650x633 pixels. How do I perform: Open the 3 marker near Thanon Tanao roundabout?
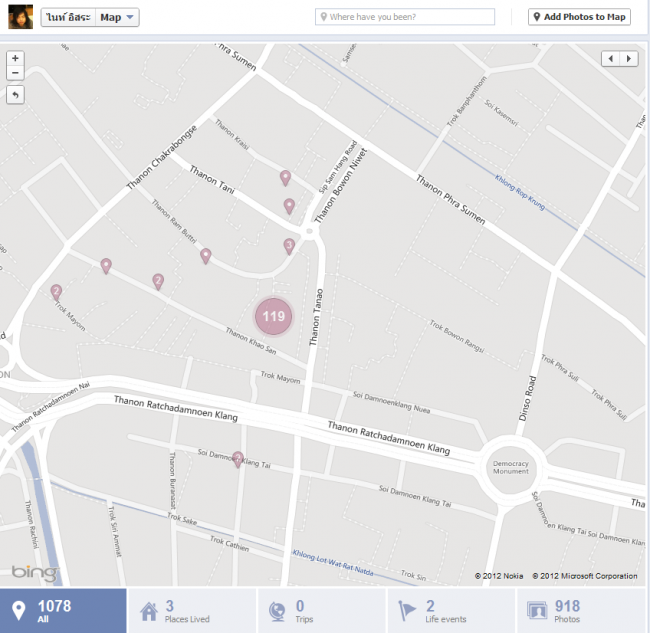289,246
